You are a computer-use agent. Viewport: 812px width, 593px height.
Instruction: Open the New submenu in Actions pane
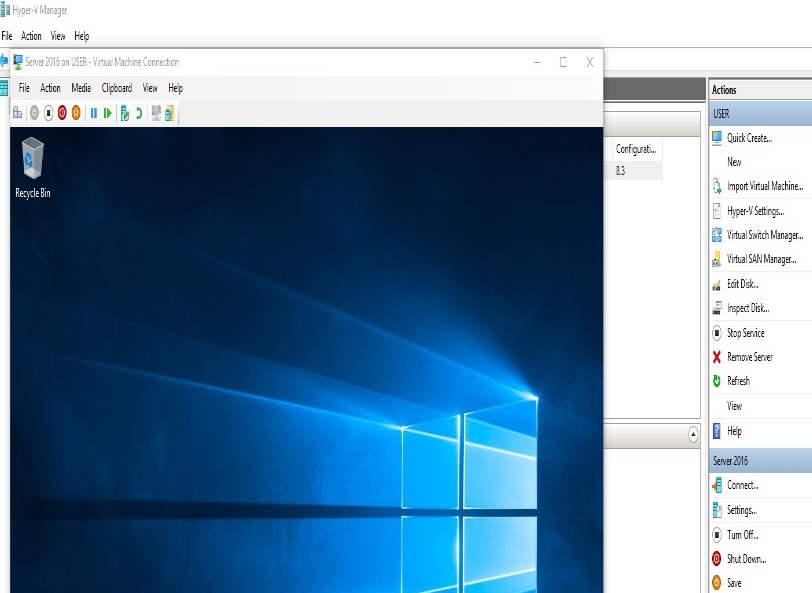click(x=734, y=162)
